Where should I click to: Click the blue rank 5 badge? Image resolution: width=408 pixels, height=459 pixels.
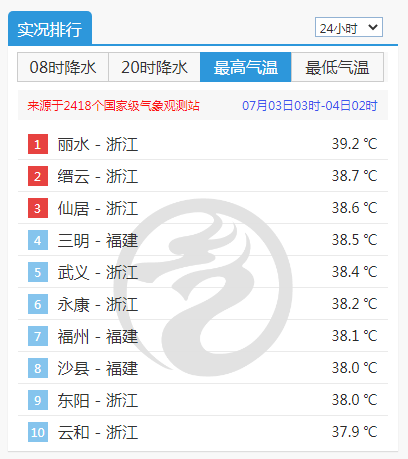(x=38, y=272)
